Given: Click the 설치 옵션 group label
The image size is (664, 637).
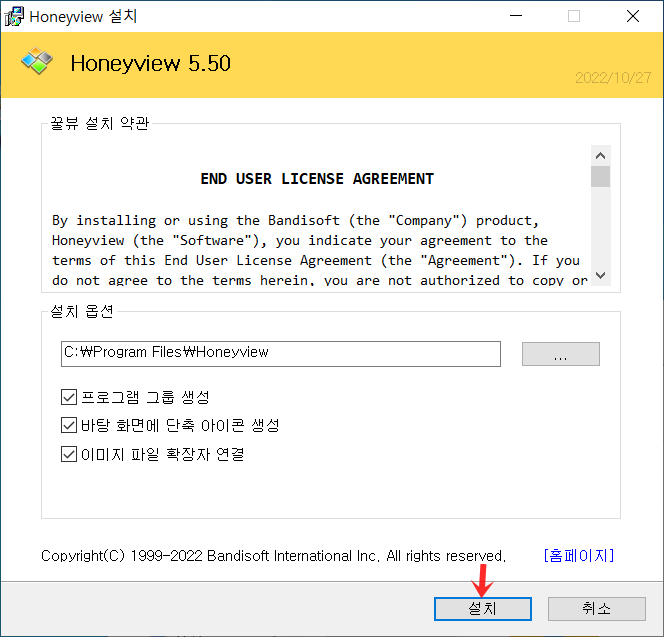Looking at the screenshot, I should click(82, 311).
